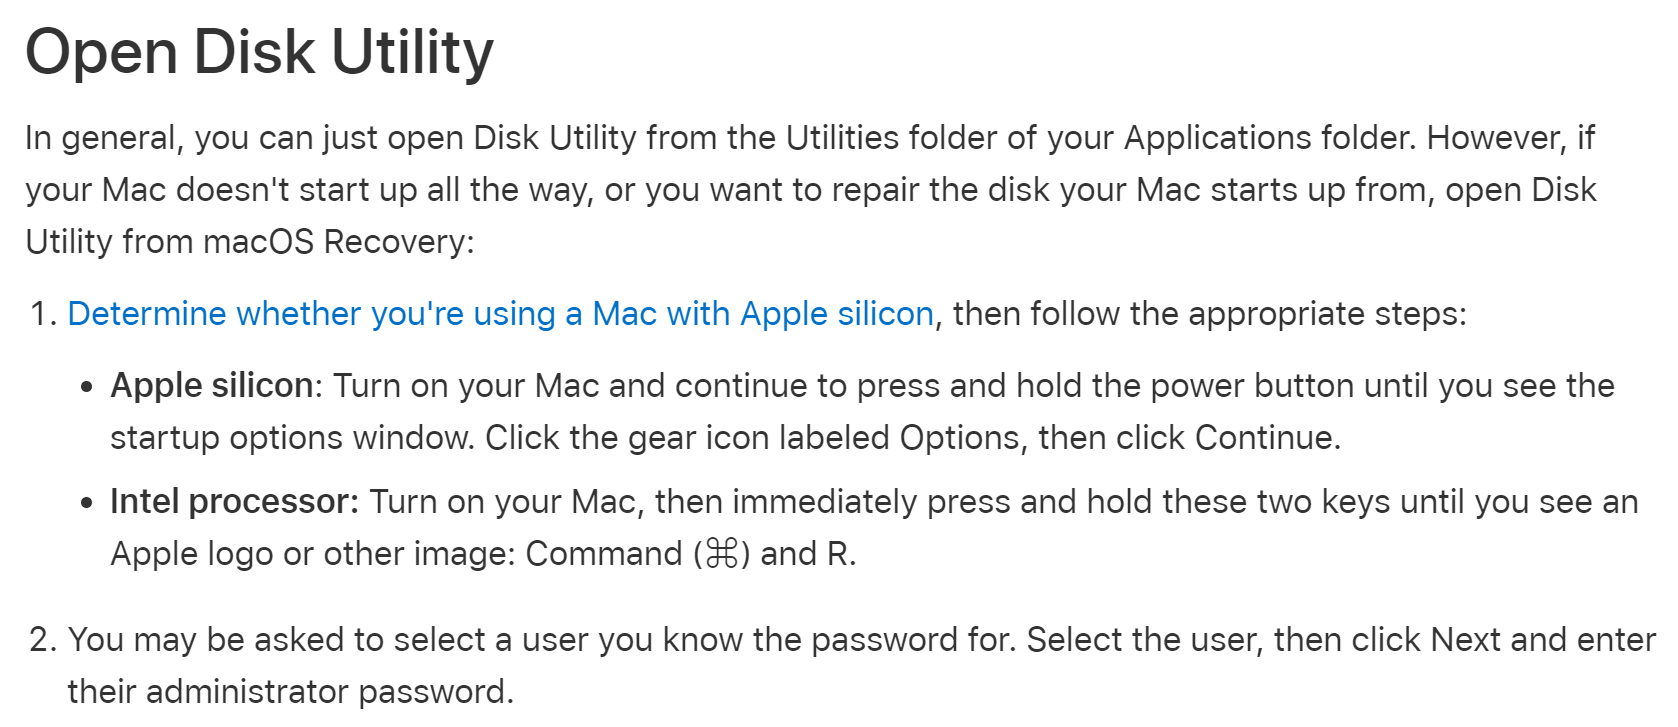Click list number 1 marker

[44, 314]
